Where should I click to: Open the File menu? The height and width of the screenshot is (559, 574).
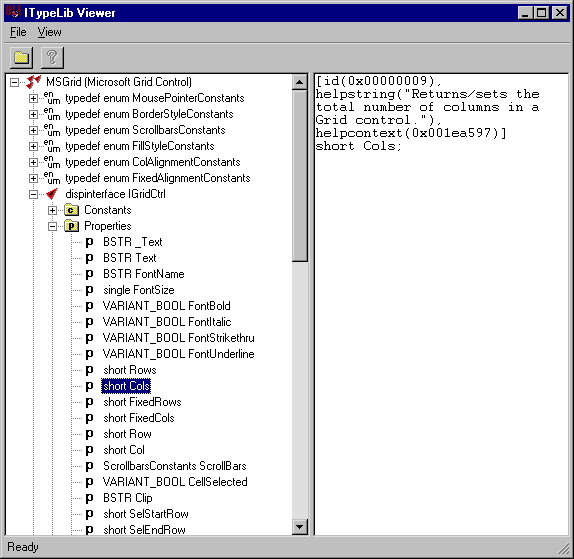pos(18,32)
